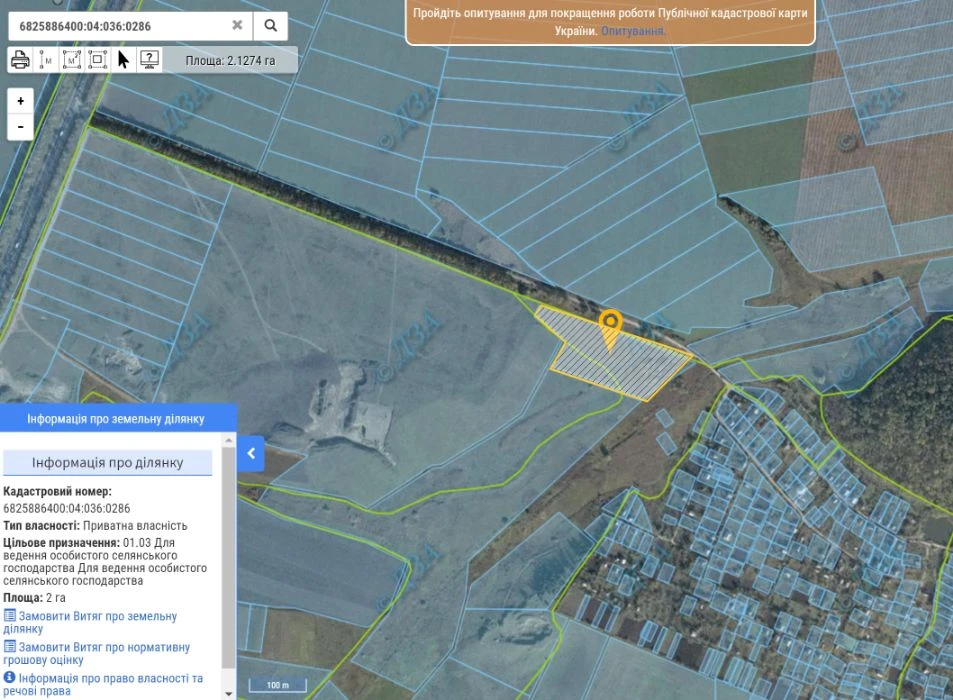Click inside the cadastral number search box

point(122,26)
